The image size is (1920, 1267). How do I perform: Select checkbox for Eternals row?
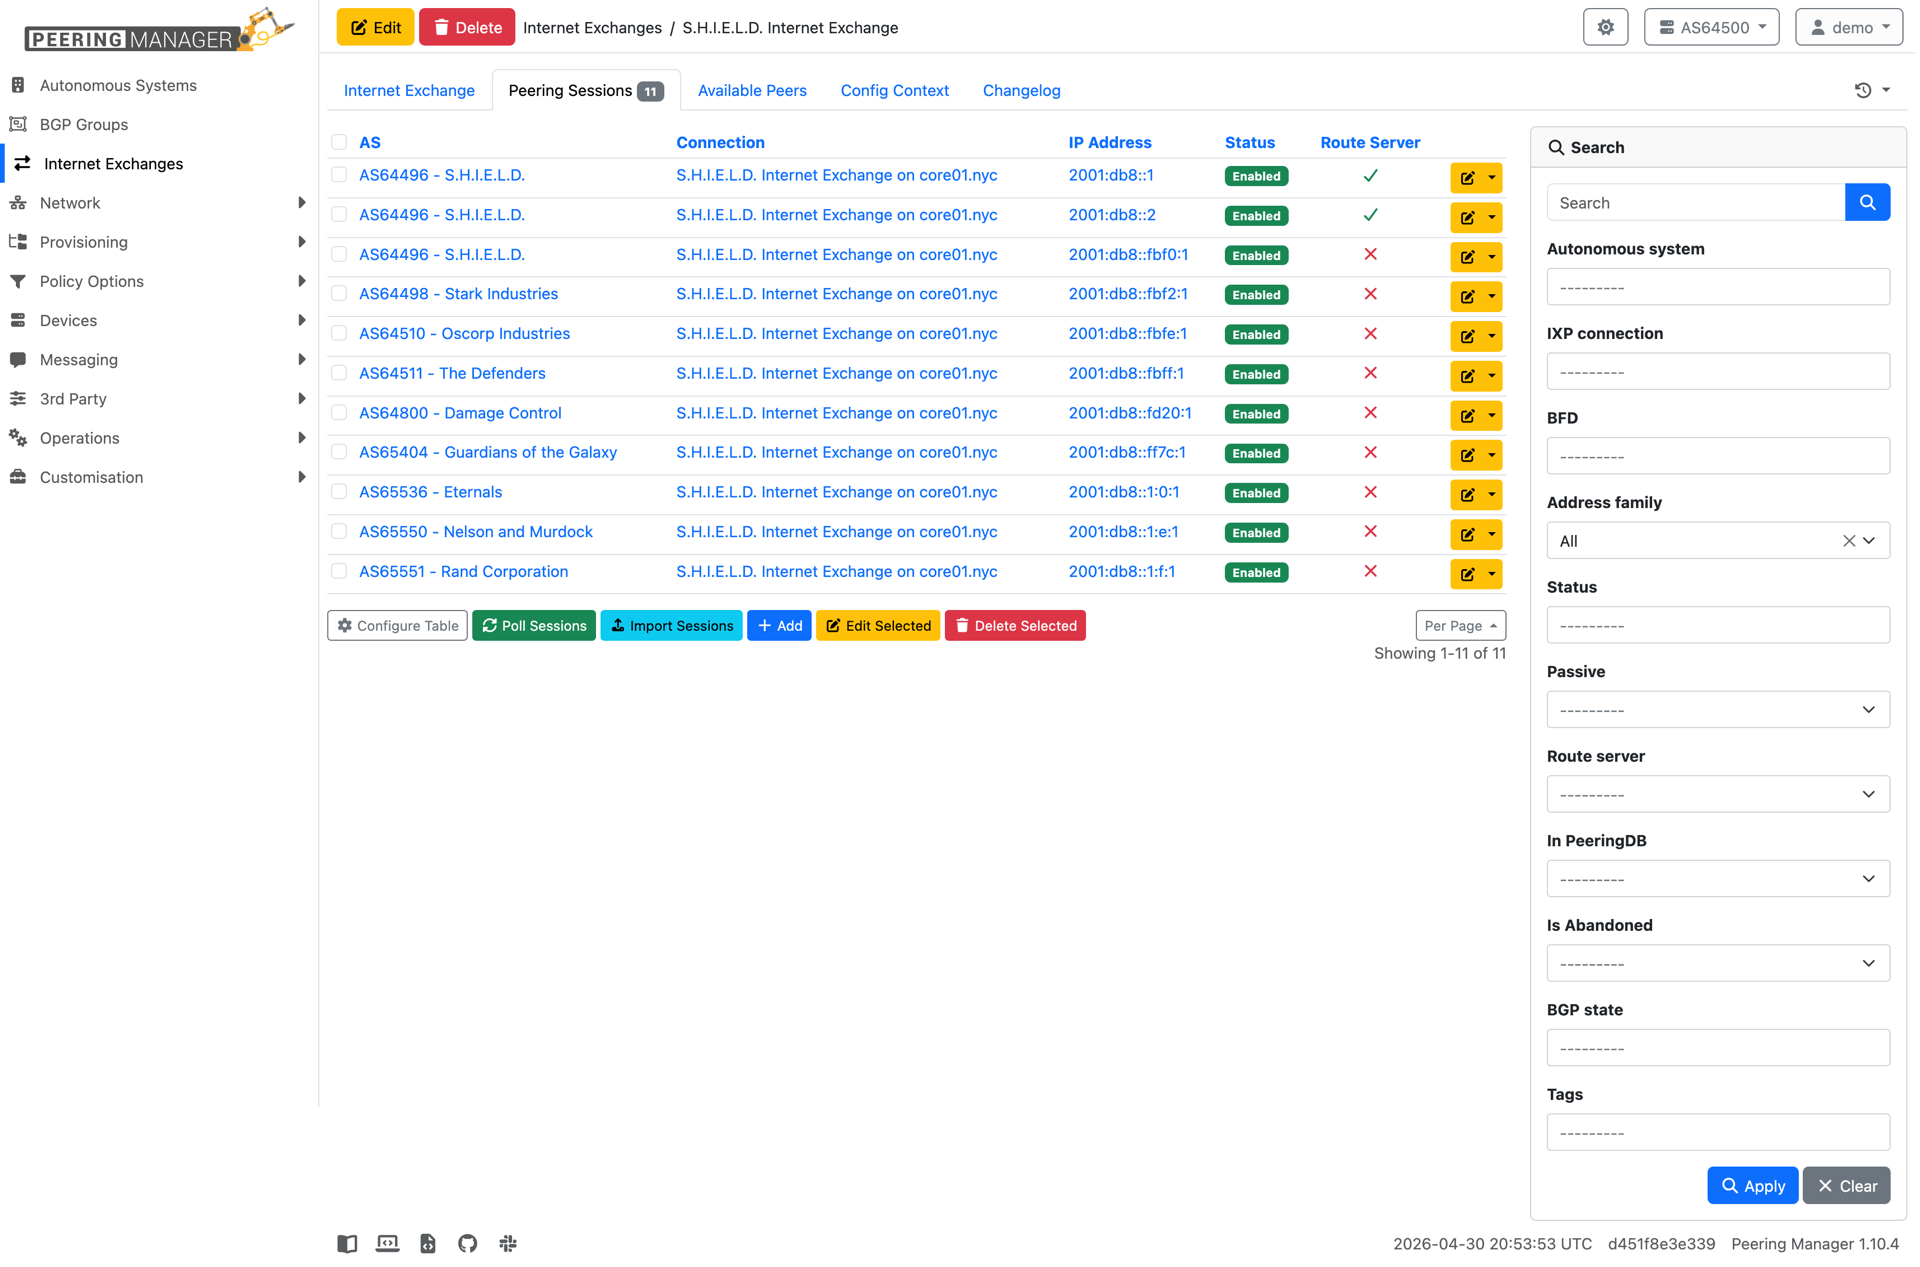pyautogui.click(x=339, y=492)
